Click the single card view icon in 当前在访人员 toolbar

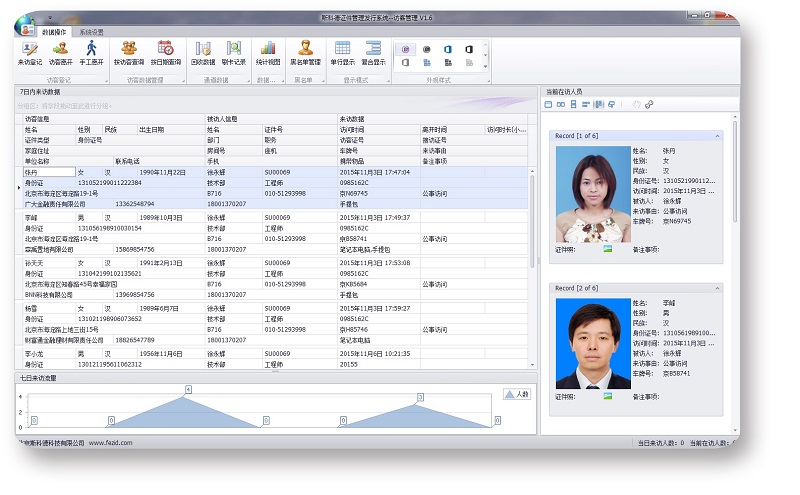(548, 104)
